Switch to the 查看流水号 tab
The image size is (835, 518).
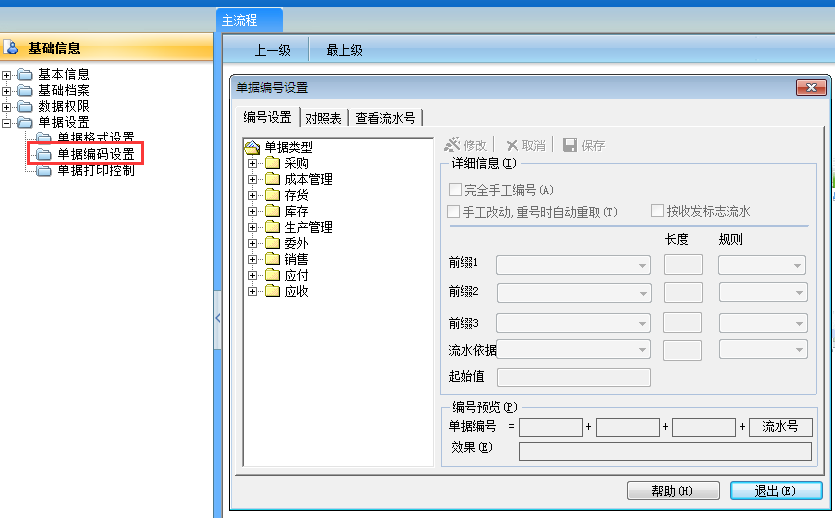pyautogui.click(x=385, y=118)
